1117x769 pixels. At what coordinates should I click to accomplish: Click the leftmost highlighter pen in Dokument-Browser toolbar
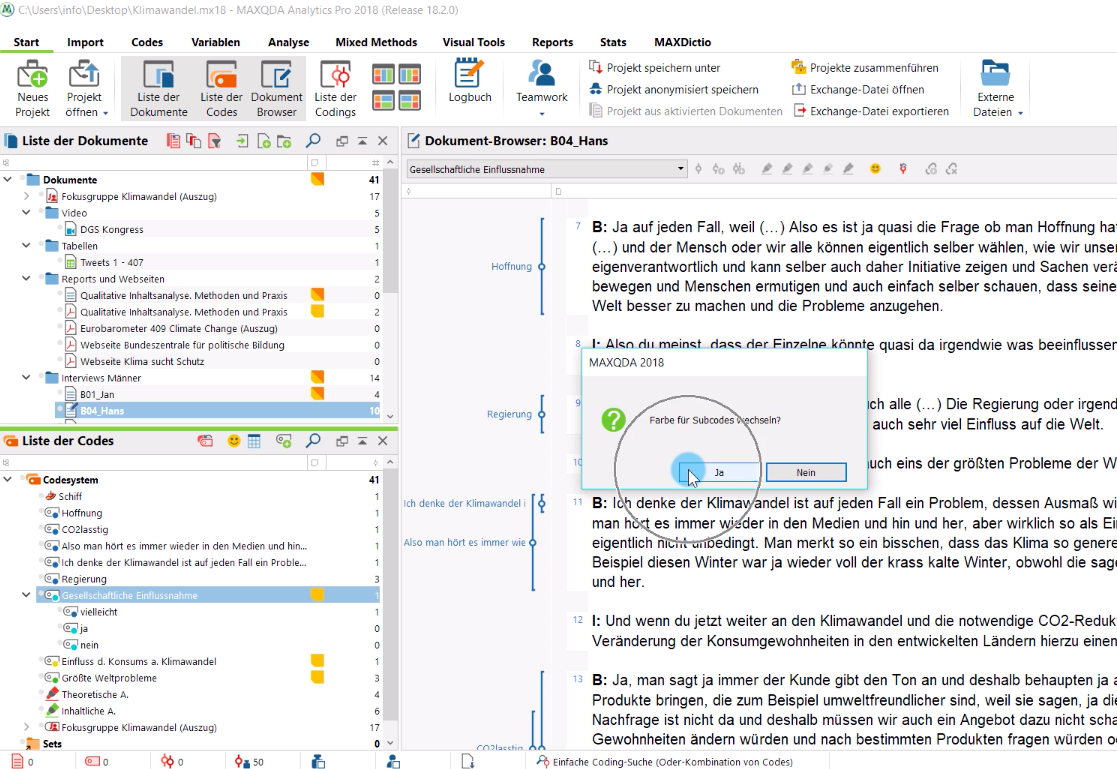pyautogui.click(x=767, y=169)
